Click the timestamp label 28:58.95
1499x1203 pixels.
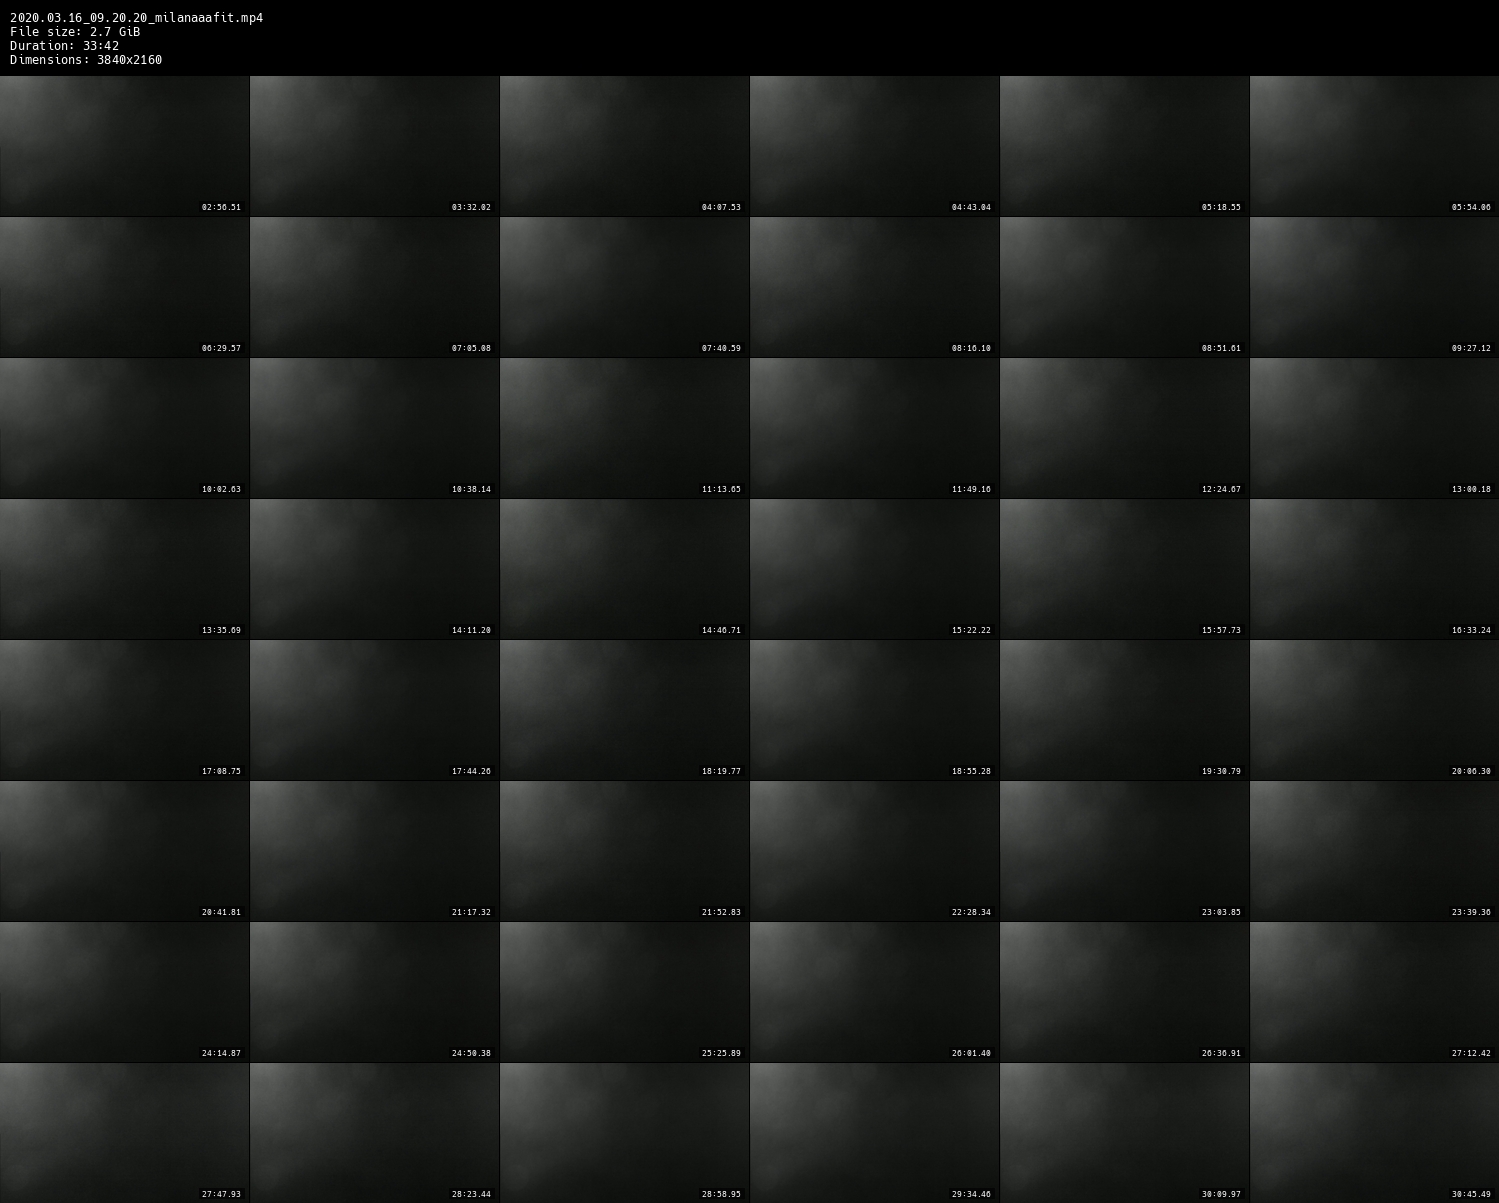721,1194
